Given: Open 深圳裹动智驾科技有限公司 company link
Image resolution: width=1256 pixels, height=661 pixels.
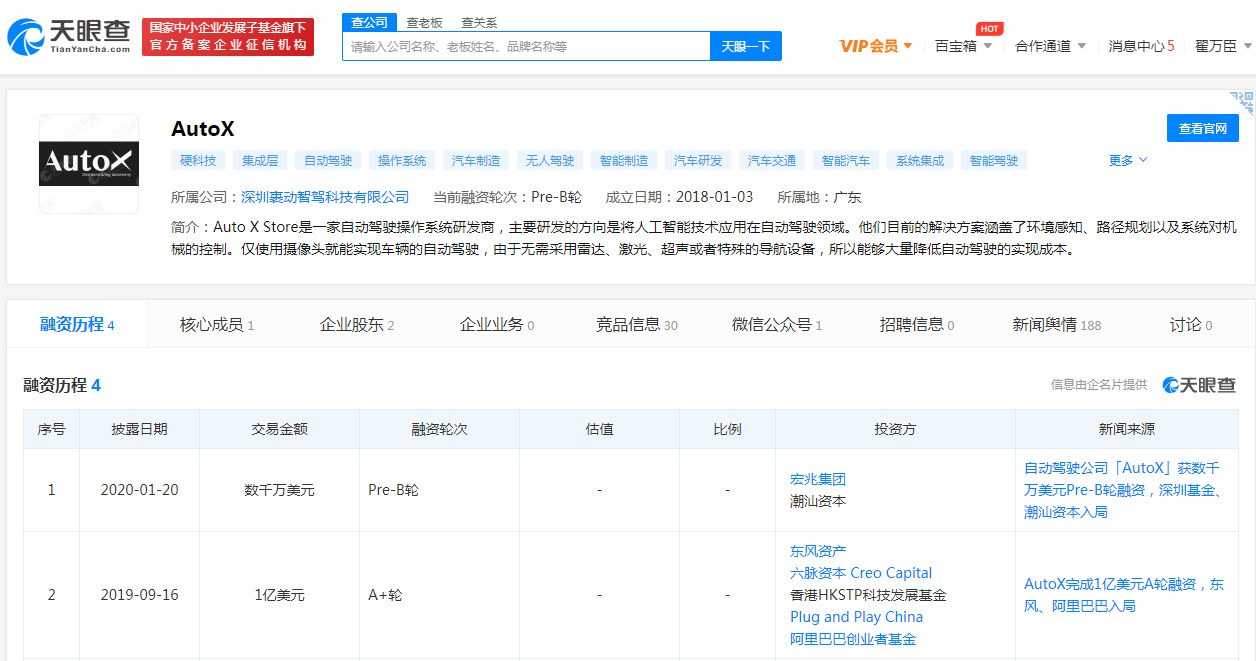Looking at the screenshot, I should [x=325, y=197].
